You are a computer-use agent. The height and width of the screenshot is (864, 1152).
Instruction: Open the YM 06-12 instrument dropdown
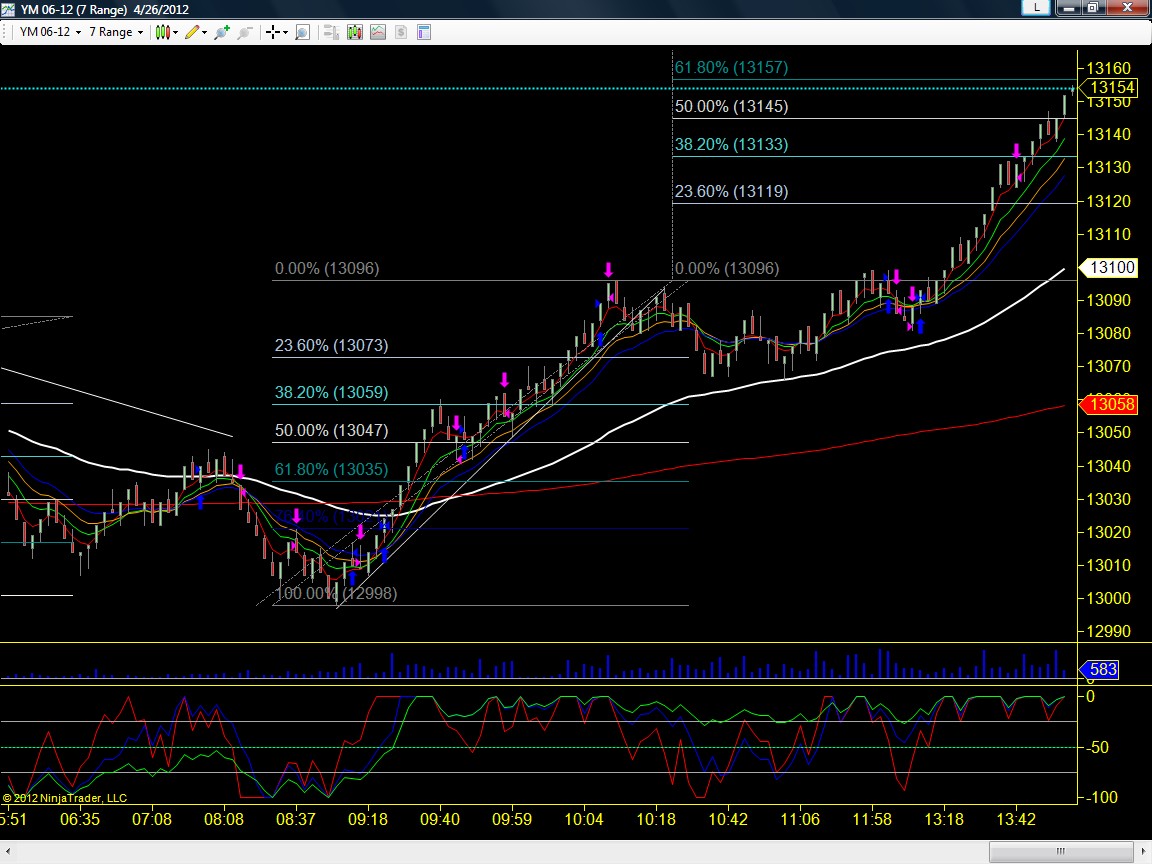tap(50, 32)
